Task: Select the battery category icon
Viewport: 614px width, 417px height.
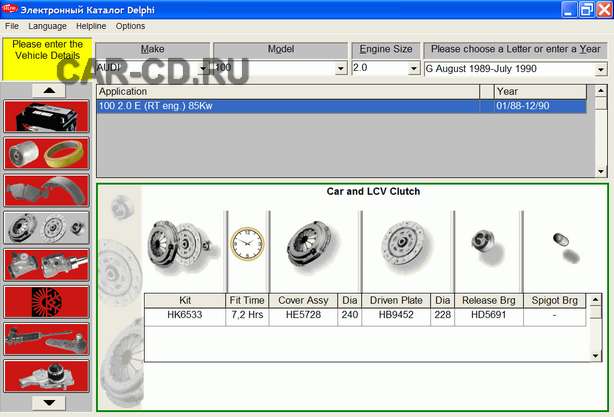Action: click(47, 116)
